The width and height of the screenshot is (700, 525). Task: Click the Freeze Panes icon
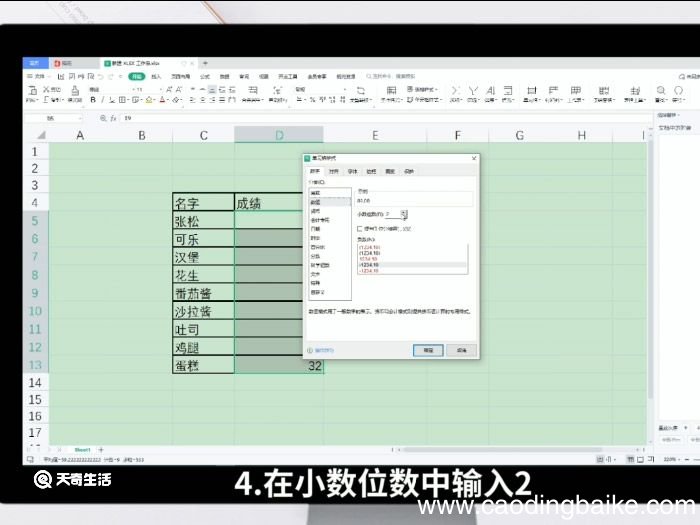[x=604, y=90]
